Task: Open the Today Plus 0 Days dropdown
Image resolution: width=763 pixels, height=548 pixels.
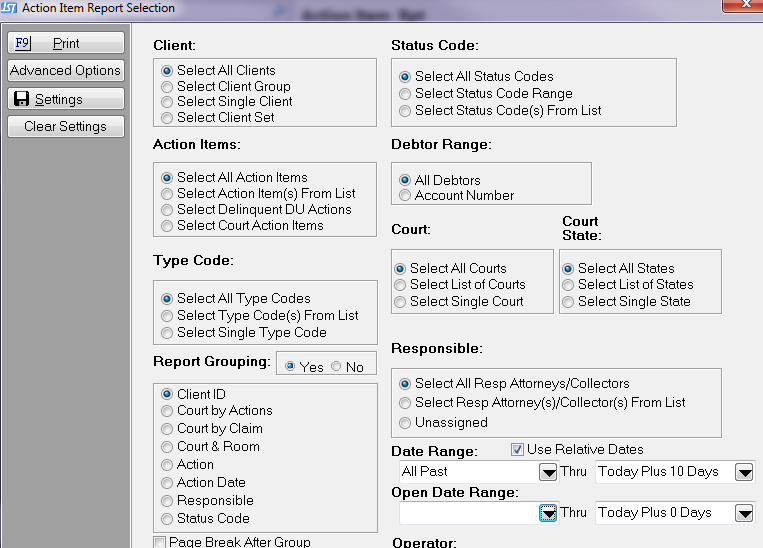Action: [x=743, y=513]
